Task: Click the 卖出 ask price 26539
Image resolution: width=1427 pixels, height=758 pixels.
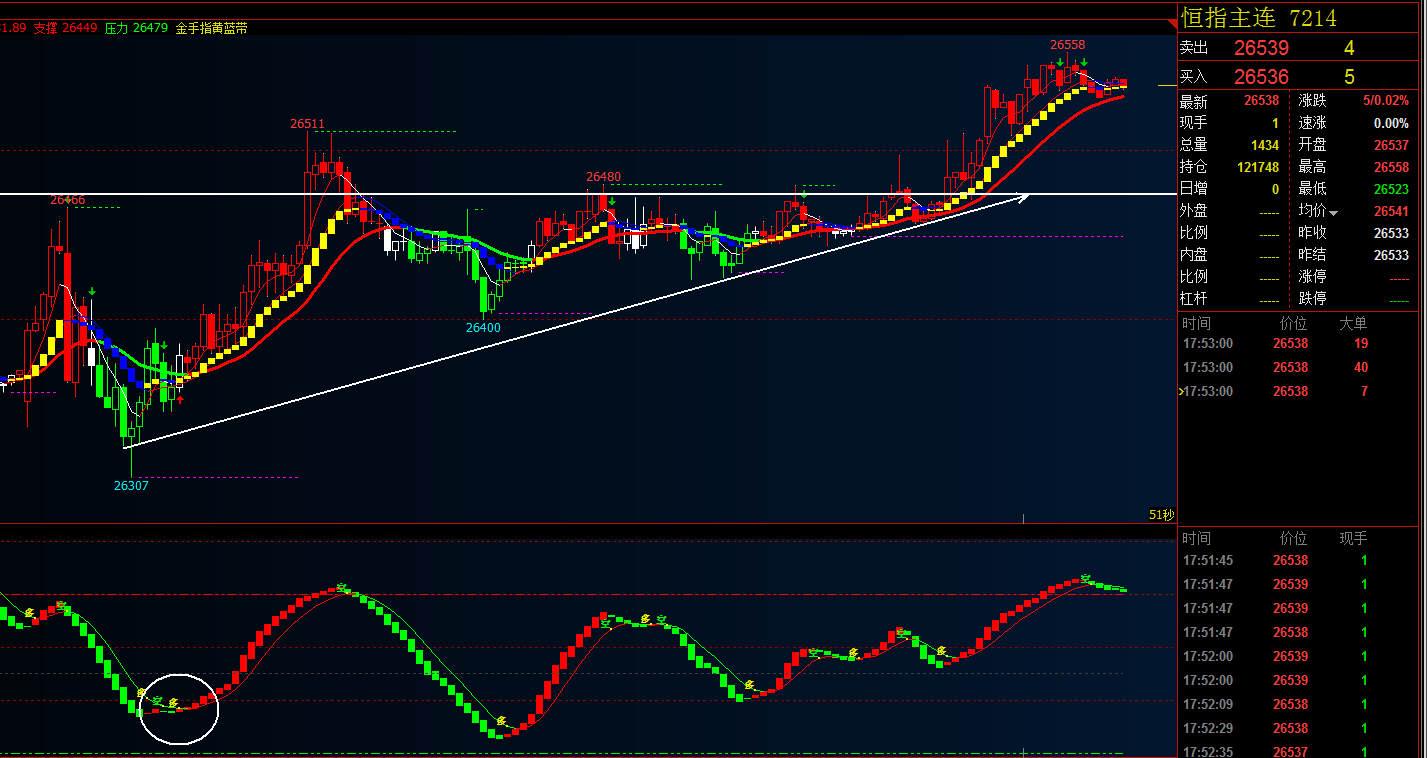Action: pos(1261,48)
